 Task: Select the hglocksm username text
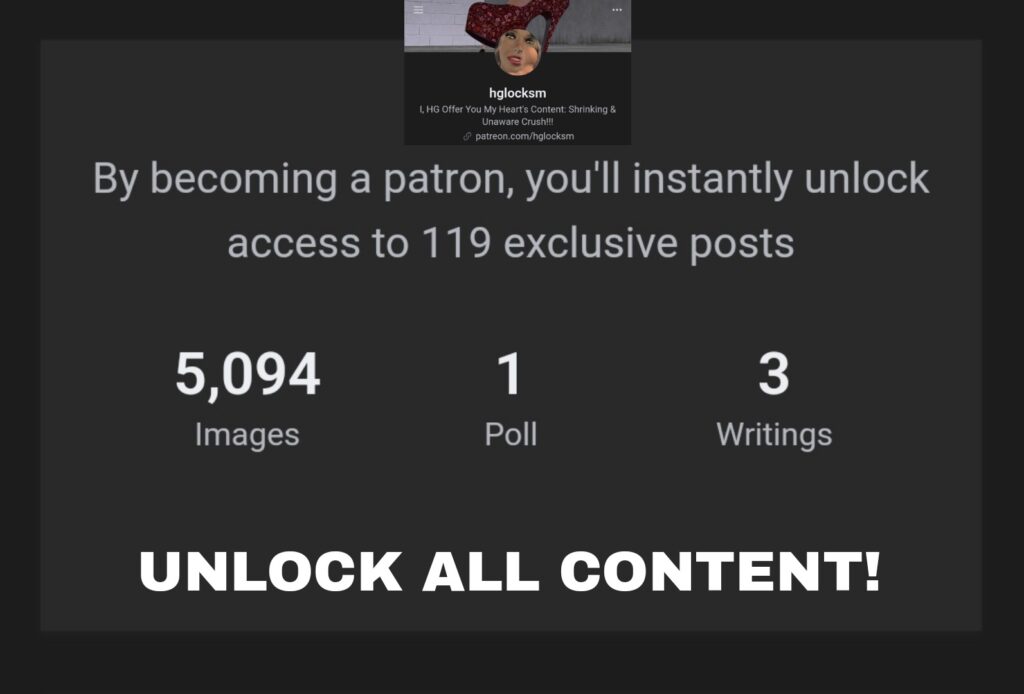tap(518, 93)
